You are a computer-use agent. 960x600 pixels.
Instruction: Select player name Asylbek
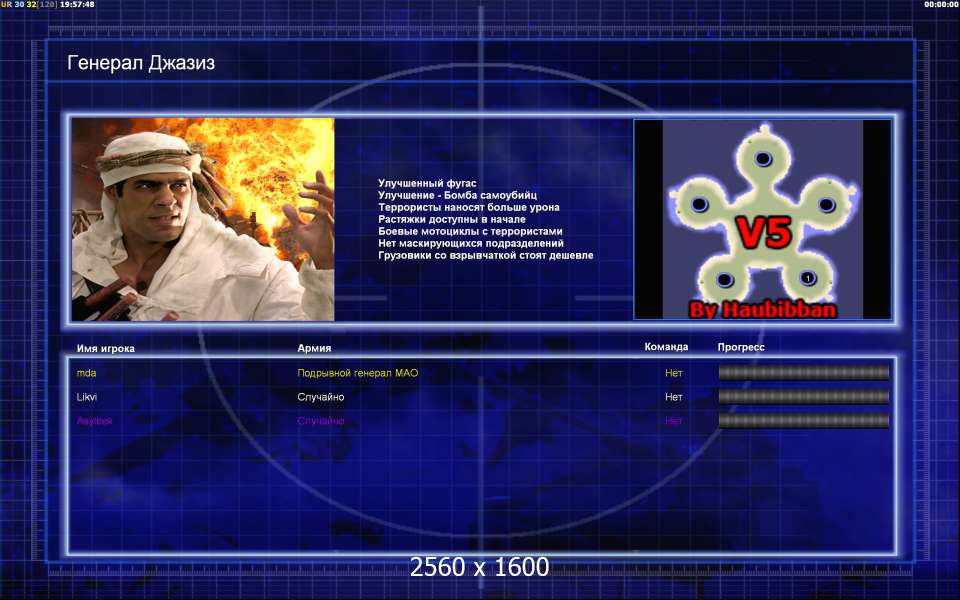coord(94,421)
